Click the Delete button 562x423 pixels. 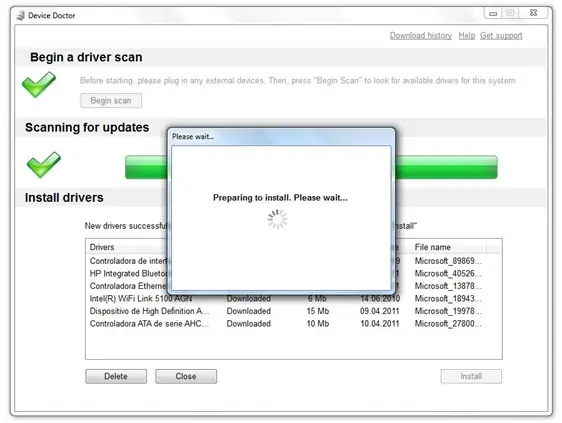click(x=116, y=376)
